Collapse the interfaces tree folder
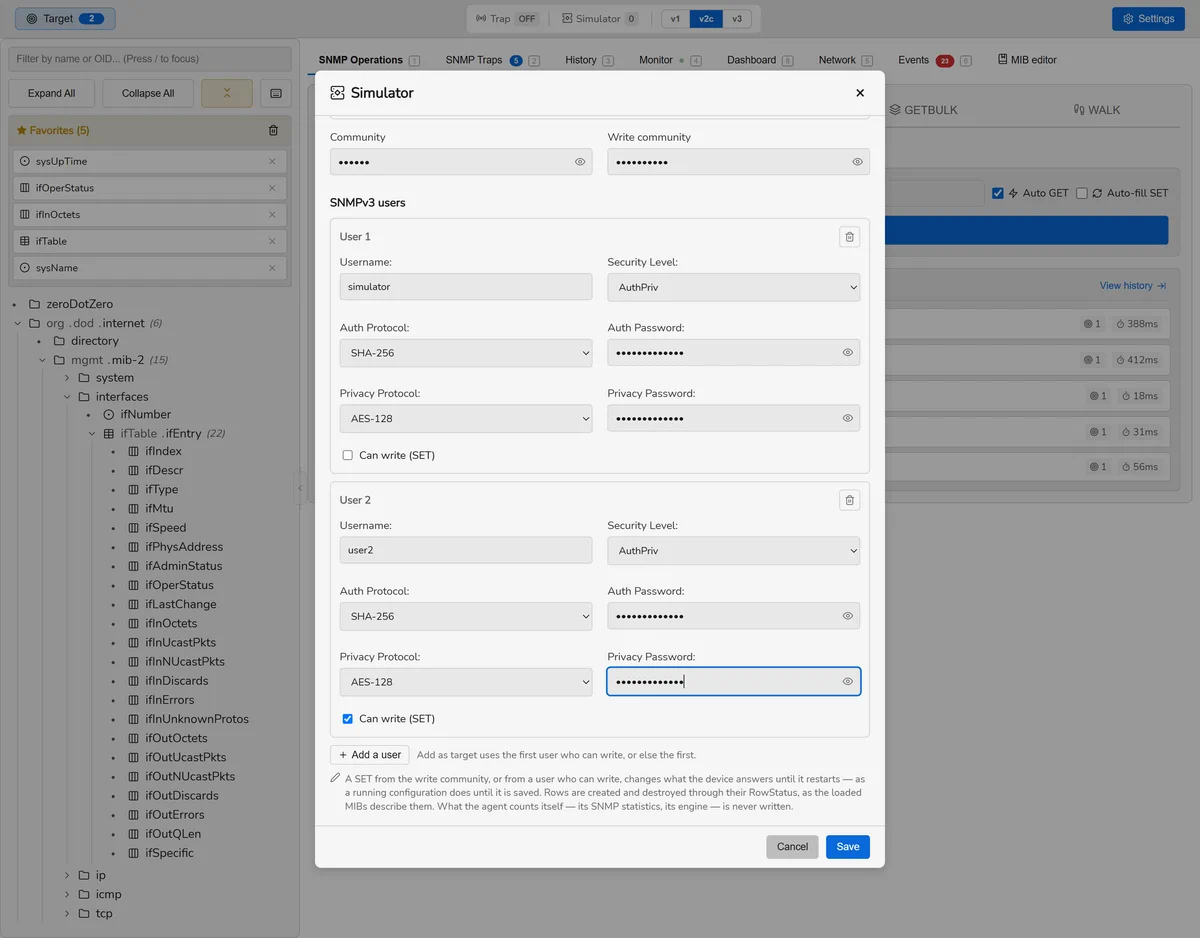Screen dimensions: 1200x938 coord(68,397)
